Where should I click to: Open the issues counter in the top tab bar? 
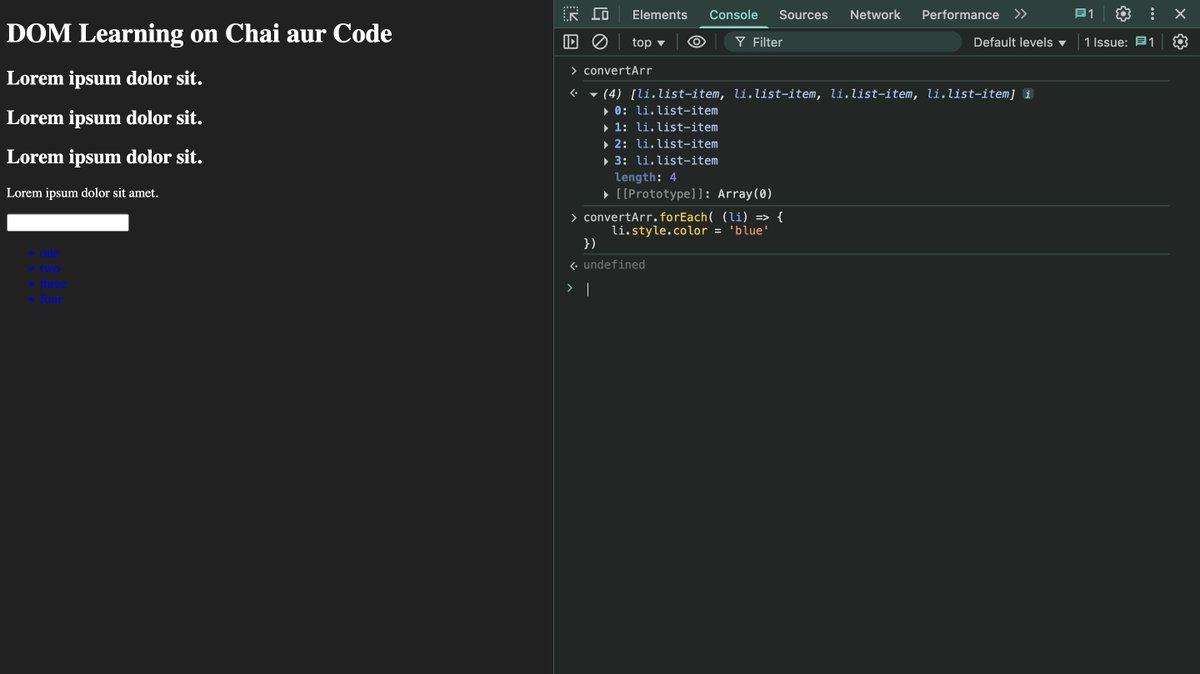tap(1084, 14)
